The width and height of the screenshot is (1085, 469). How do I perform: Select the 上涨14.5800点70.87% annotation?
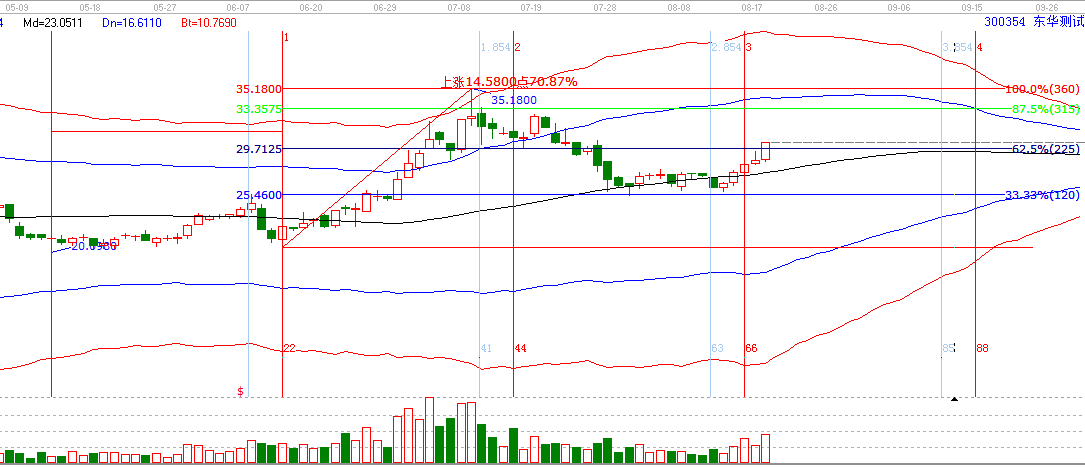pos(509,82)
